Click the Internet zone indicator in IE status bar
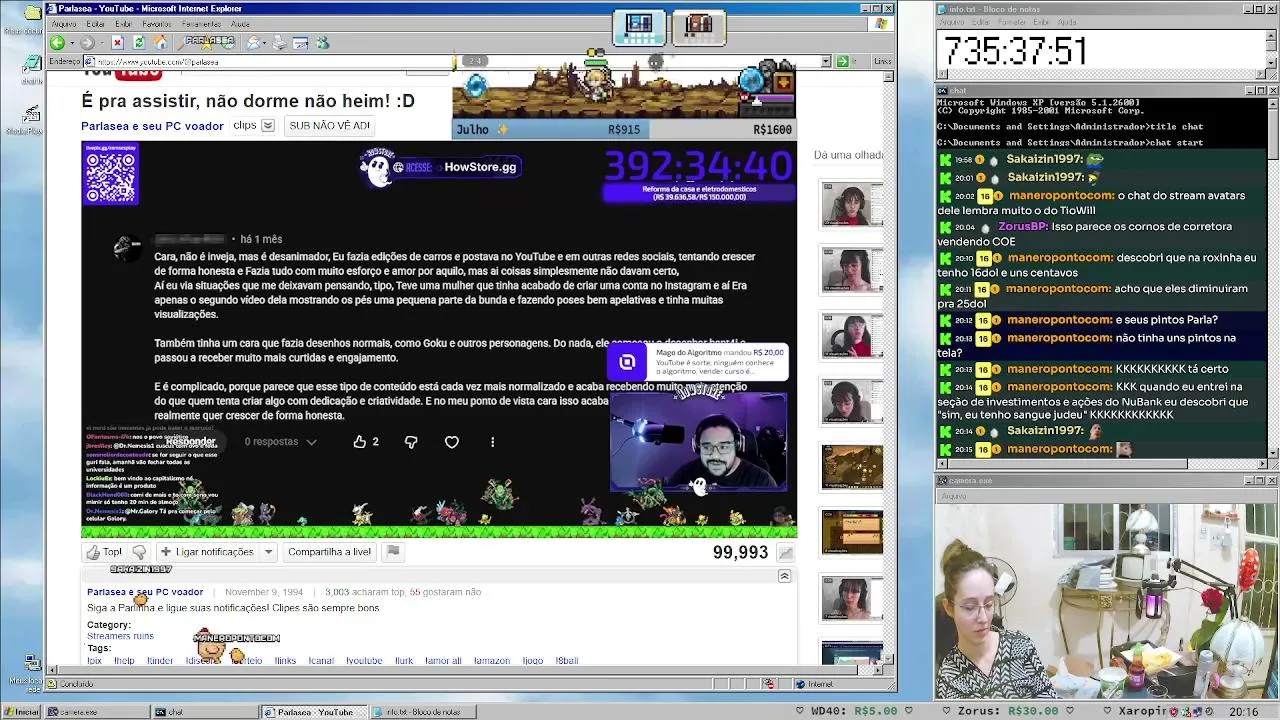This screenshot has width=1280, height=720. (842, 684)
